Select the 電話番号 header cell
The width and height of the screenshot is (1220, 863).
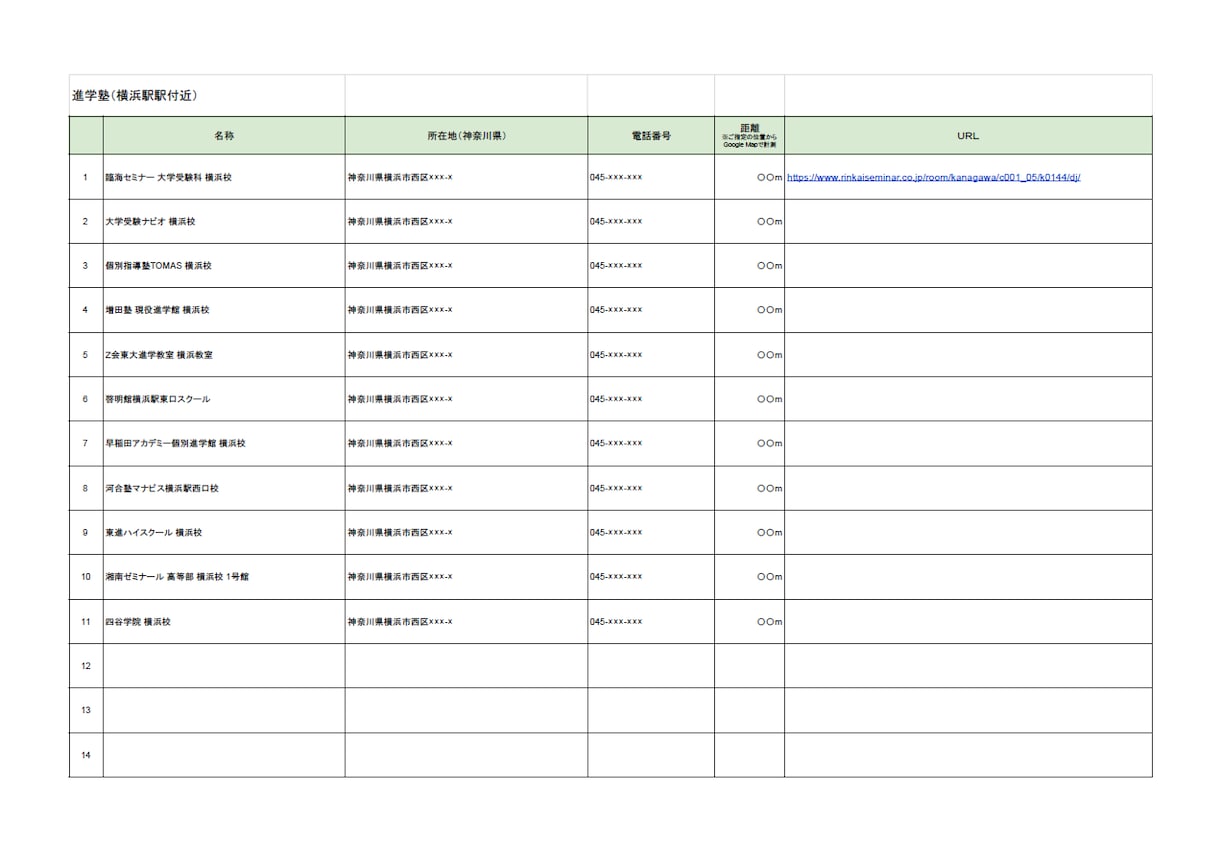tap(651, 136)
